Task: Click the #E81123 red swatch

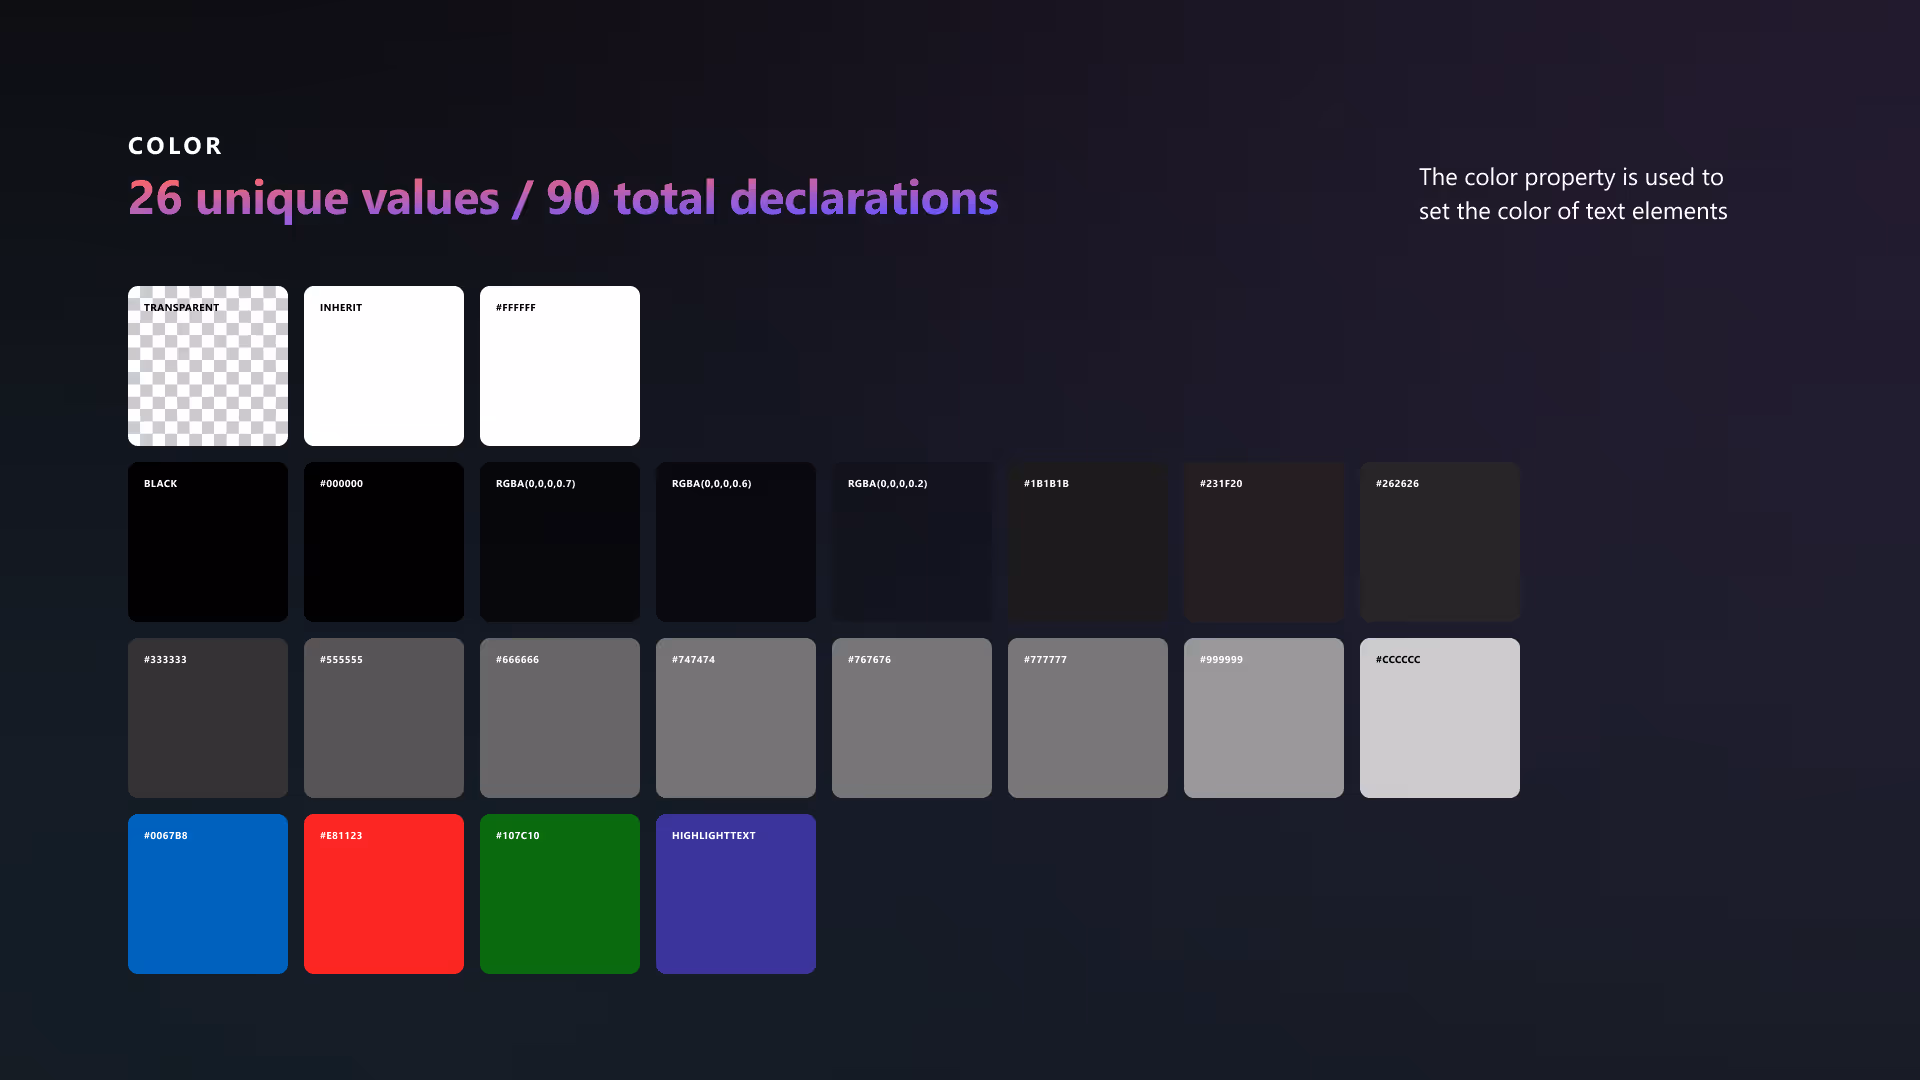Action: [383, 893]
